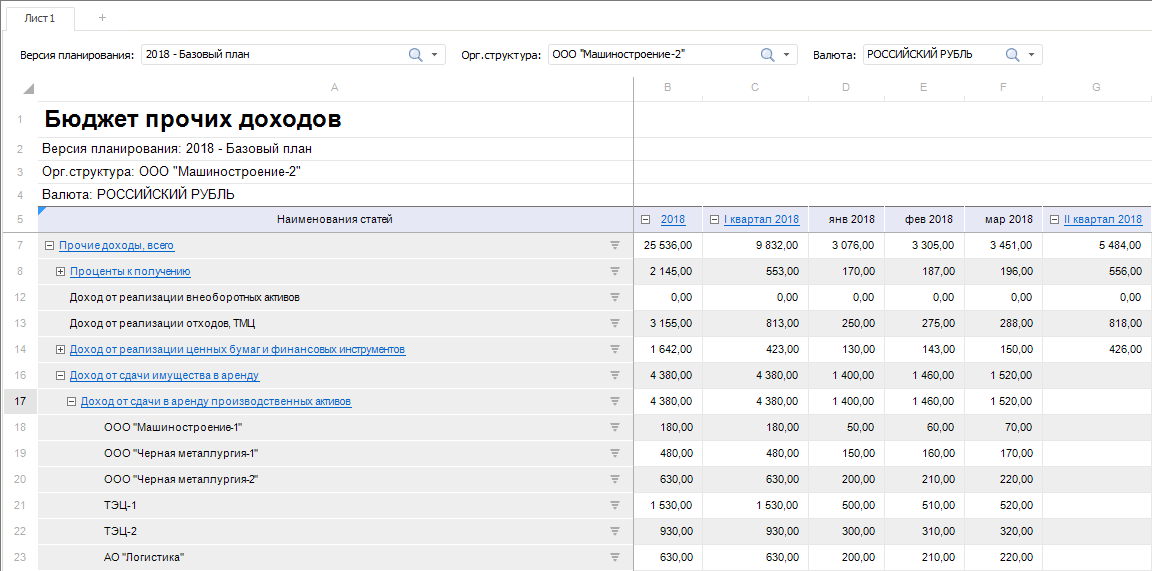Viewport: 1152px width, 571px height.
Task: Click Доход от сдачи в аренду производственных активов link
Action: point(215,402)
